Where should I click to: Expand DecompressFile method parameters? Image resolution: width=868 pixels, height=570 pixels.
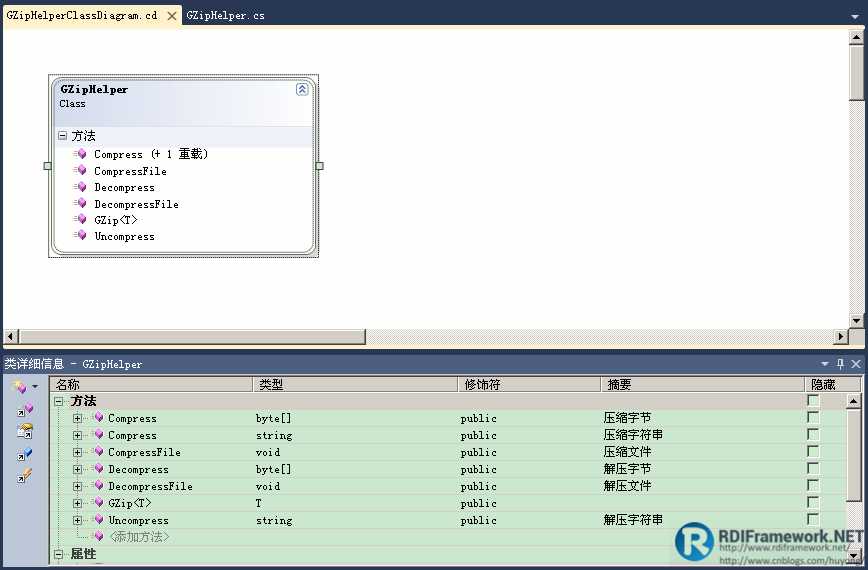tap(77, 486)
